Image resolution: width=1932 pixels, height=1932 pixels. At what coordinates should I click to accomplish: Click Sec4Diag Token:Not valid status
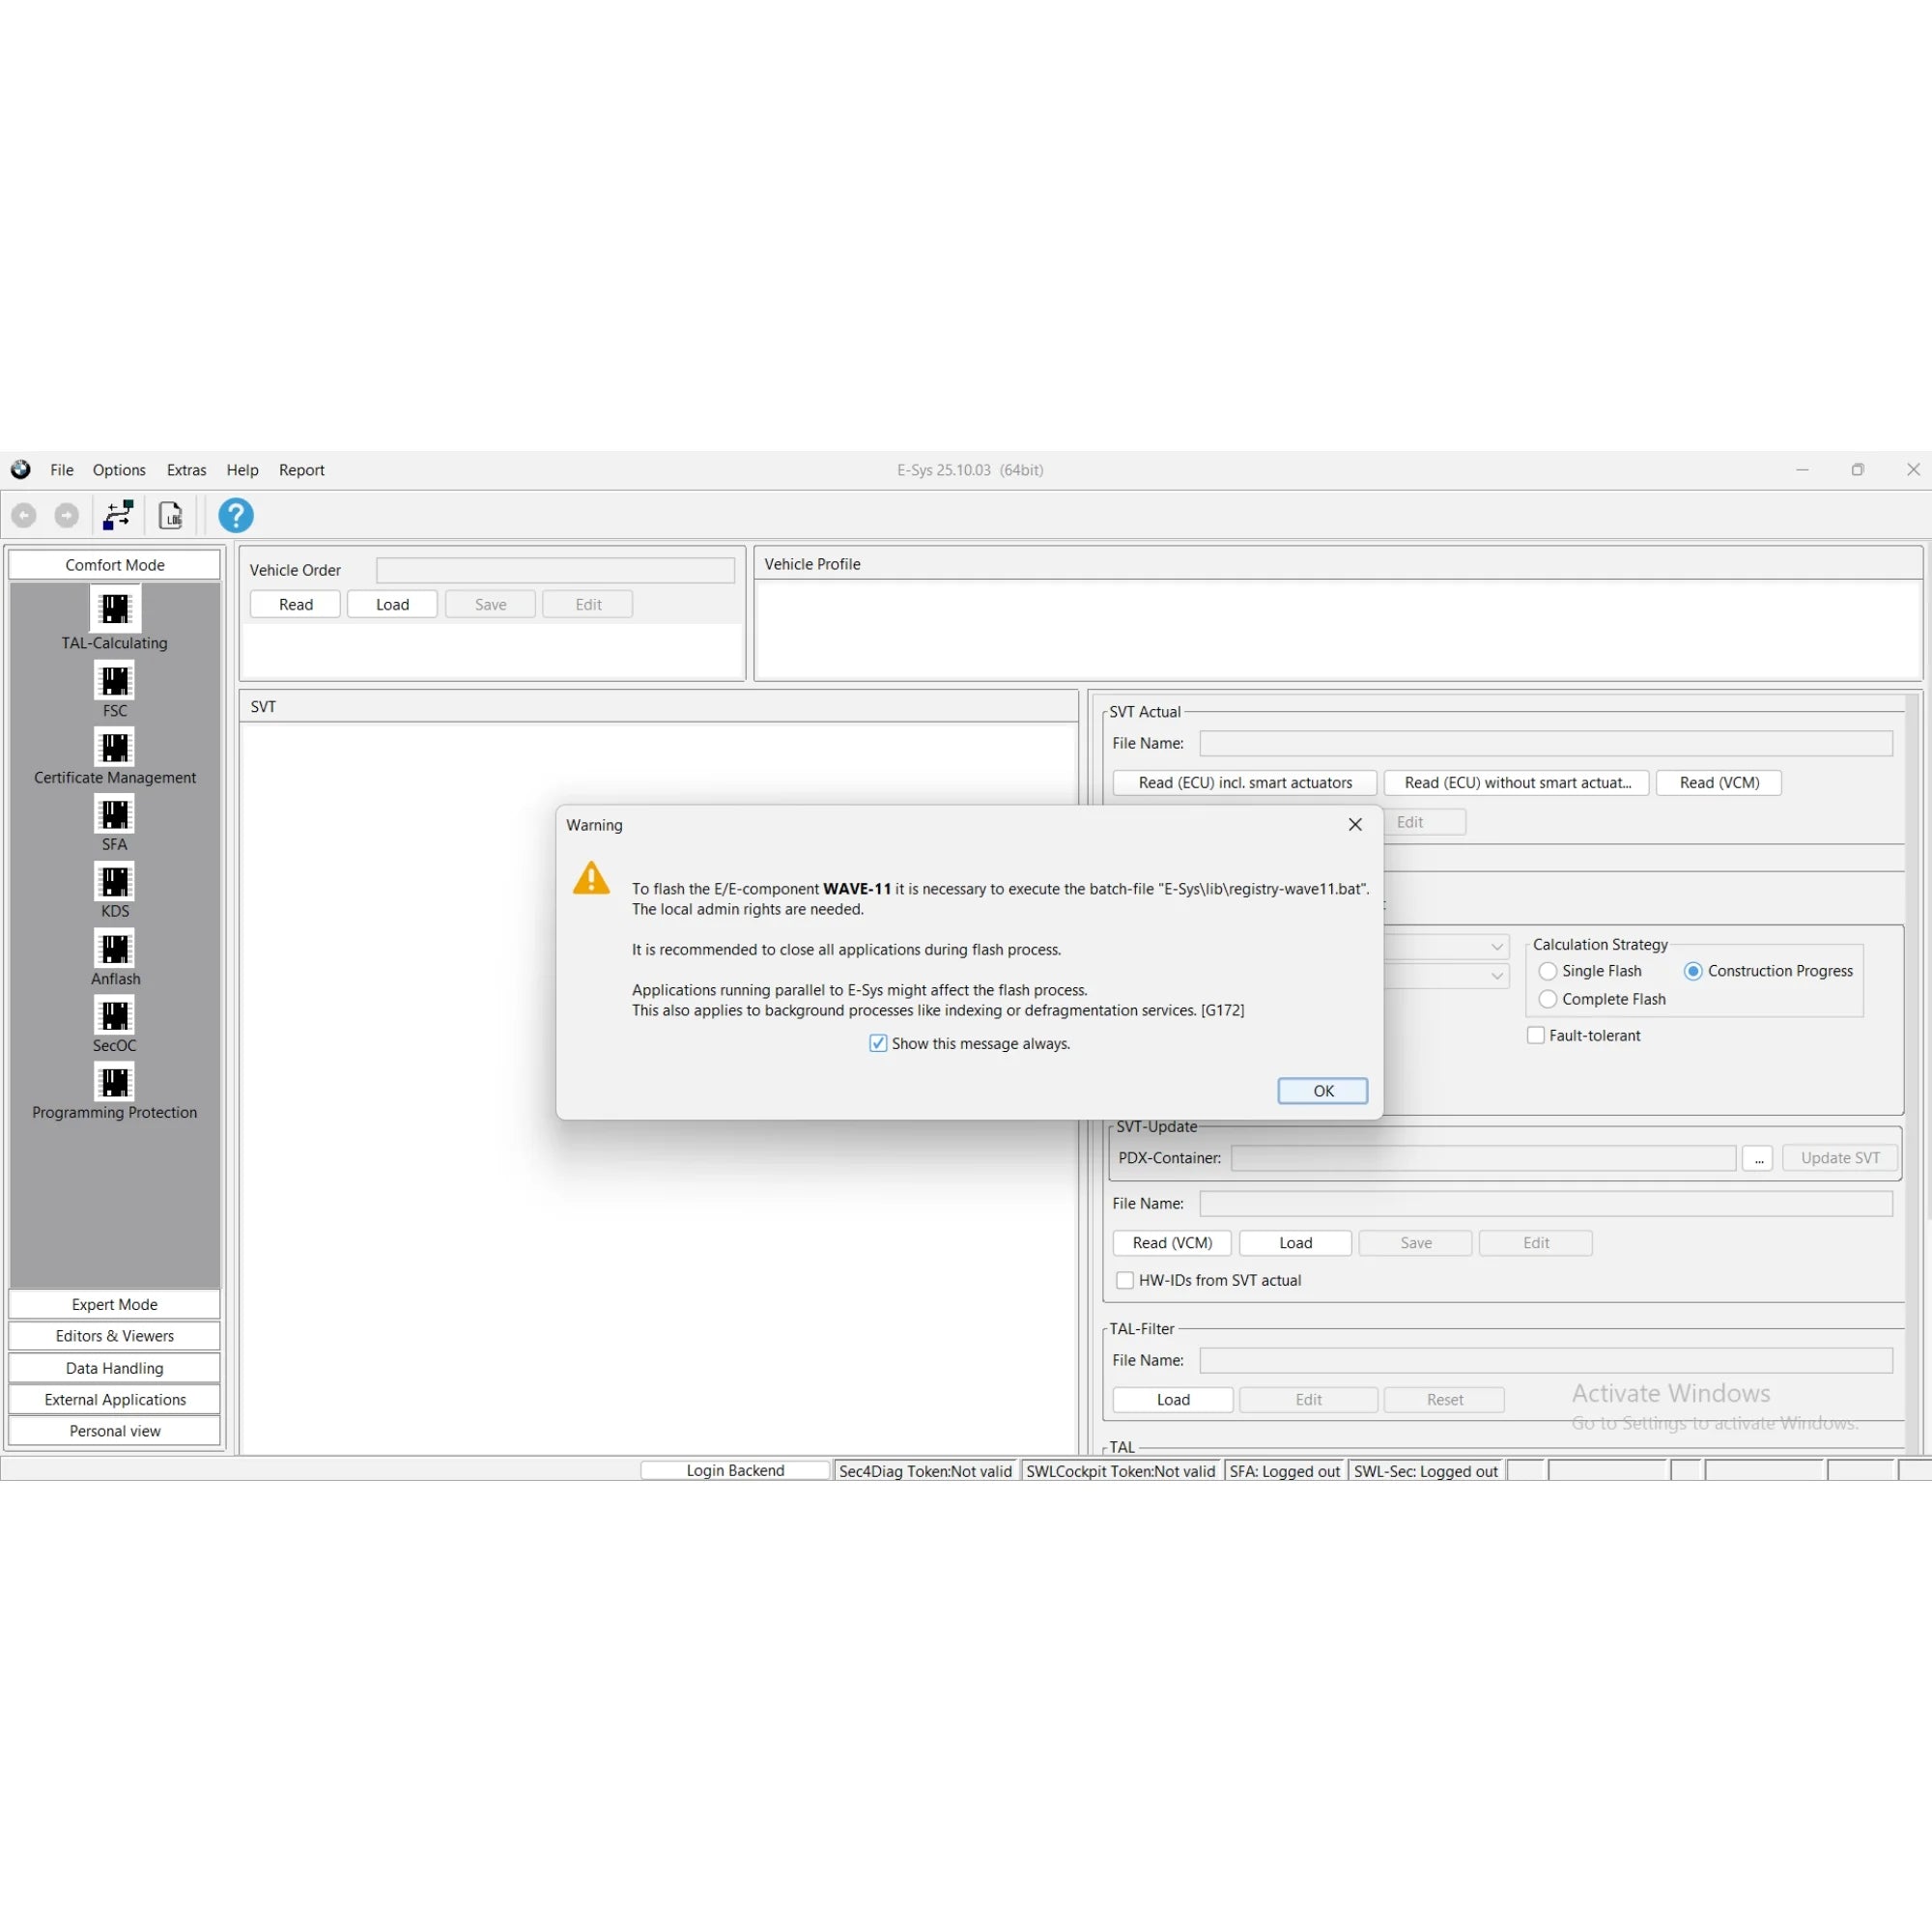pos(926,1471)
